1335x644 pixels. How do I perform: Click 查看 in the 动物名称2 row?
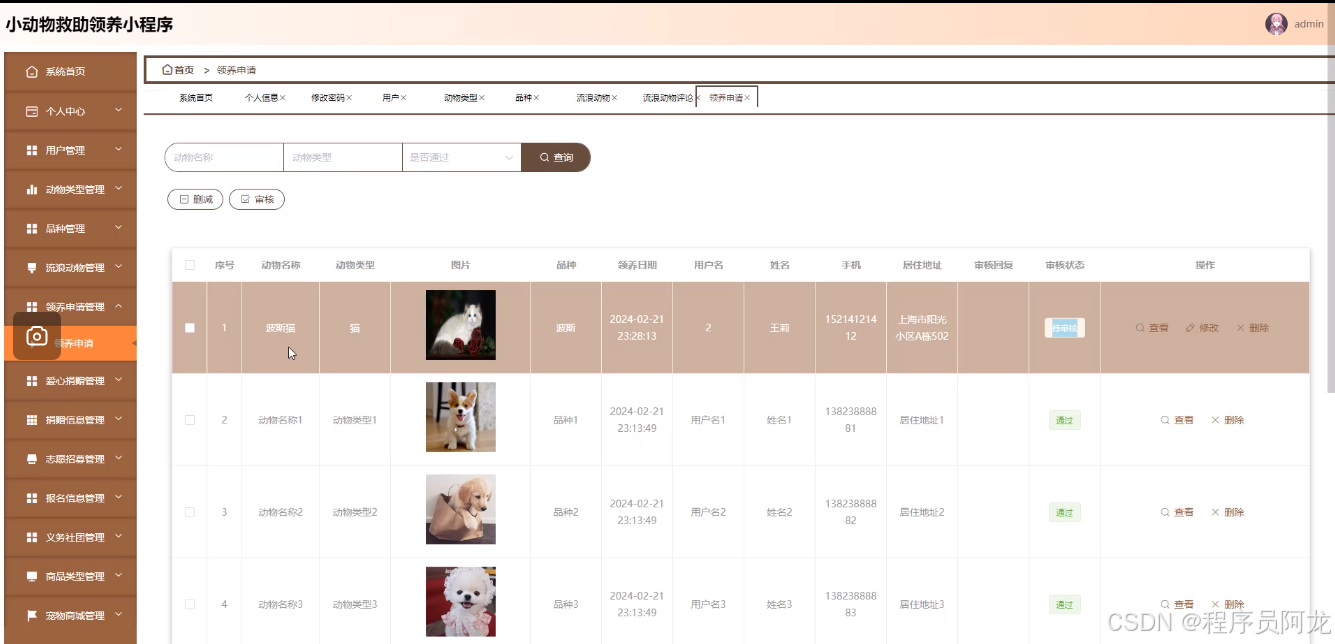[x=1177, y=512]
